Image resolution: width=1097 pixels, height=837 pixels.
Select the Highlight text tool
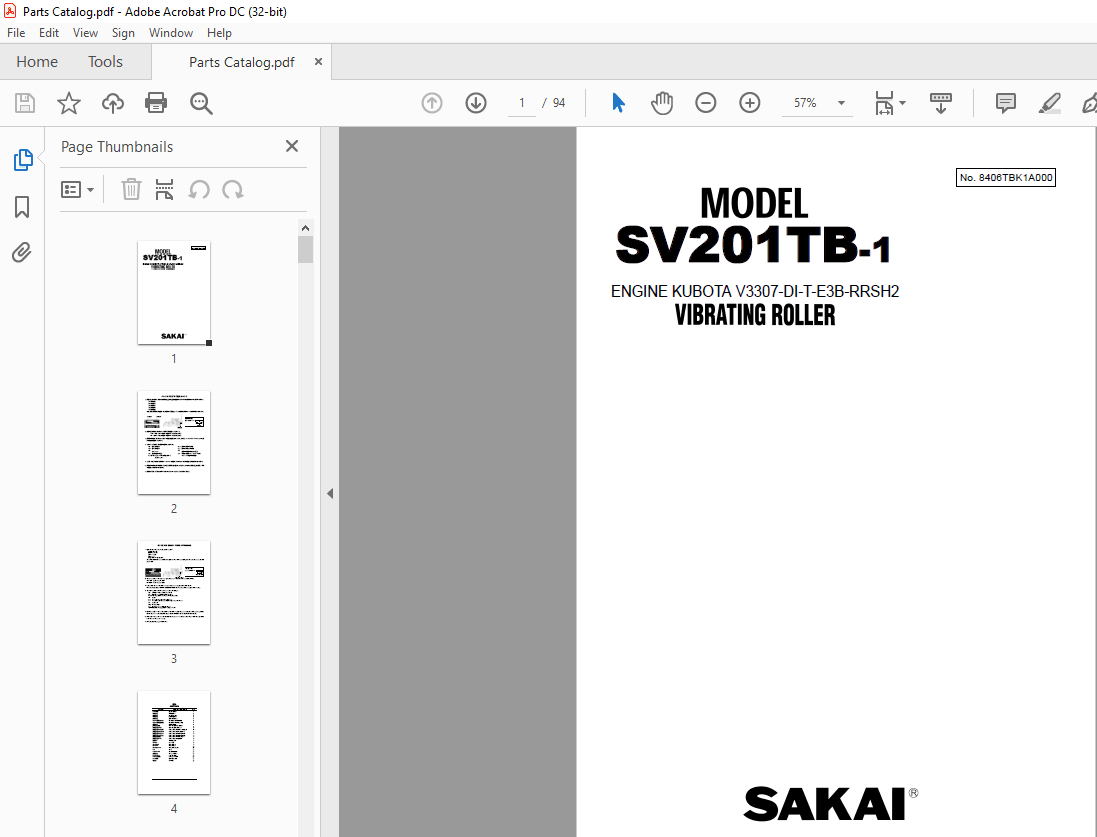coord(1049,103)
